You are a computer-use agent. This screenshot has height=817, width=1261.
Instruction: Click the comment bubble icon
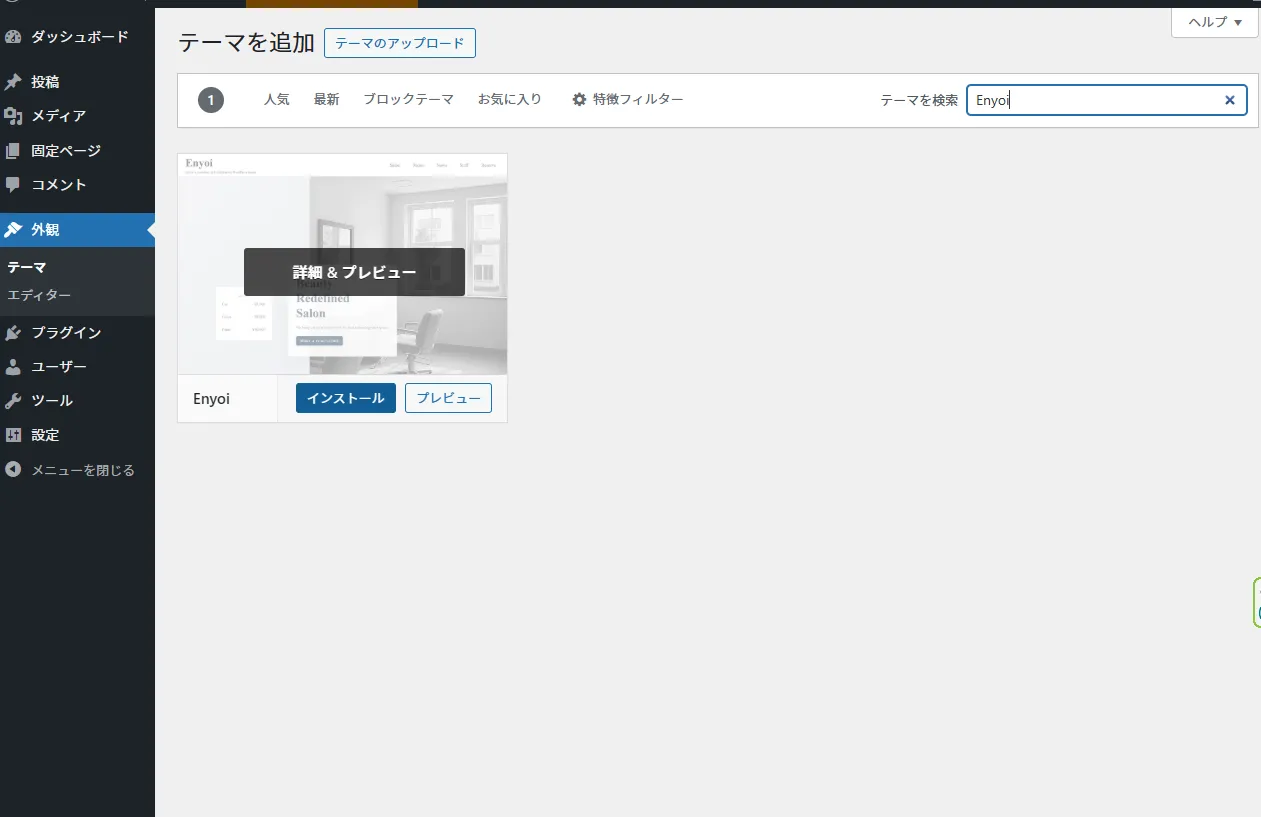[x=13, y=185]
